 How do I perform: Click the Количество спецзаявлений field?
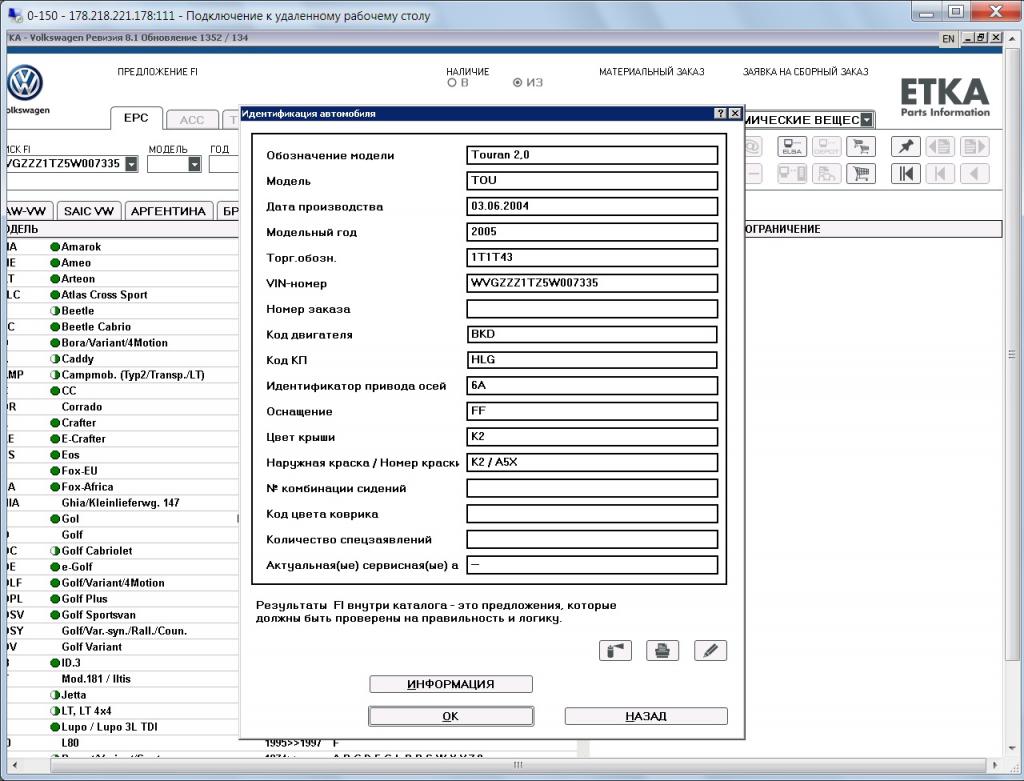click(592, 539)
